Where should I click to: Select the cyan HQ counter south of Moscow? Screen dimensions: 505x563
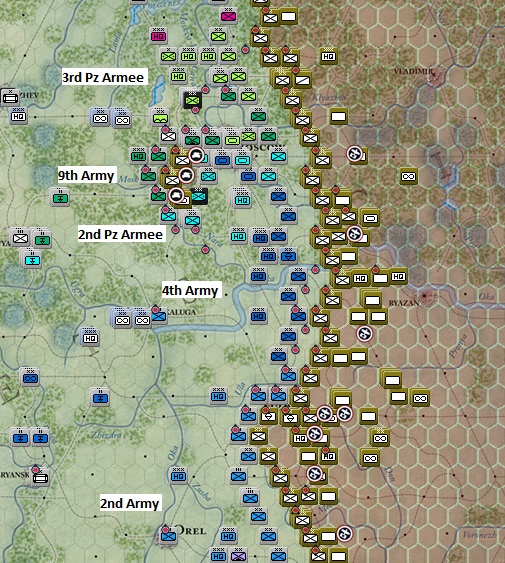coord(242,200)
